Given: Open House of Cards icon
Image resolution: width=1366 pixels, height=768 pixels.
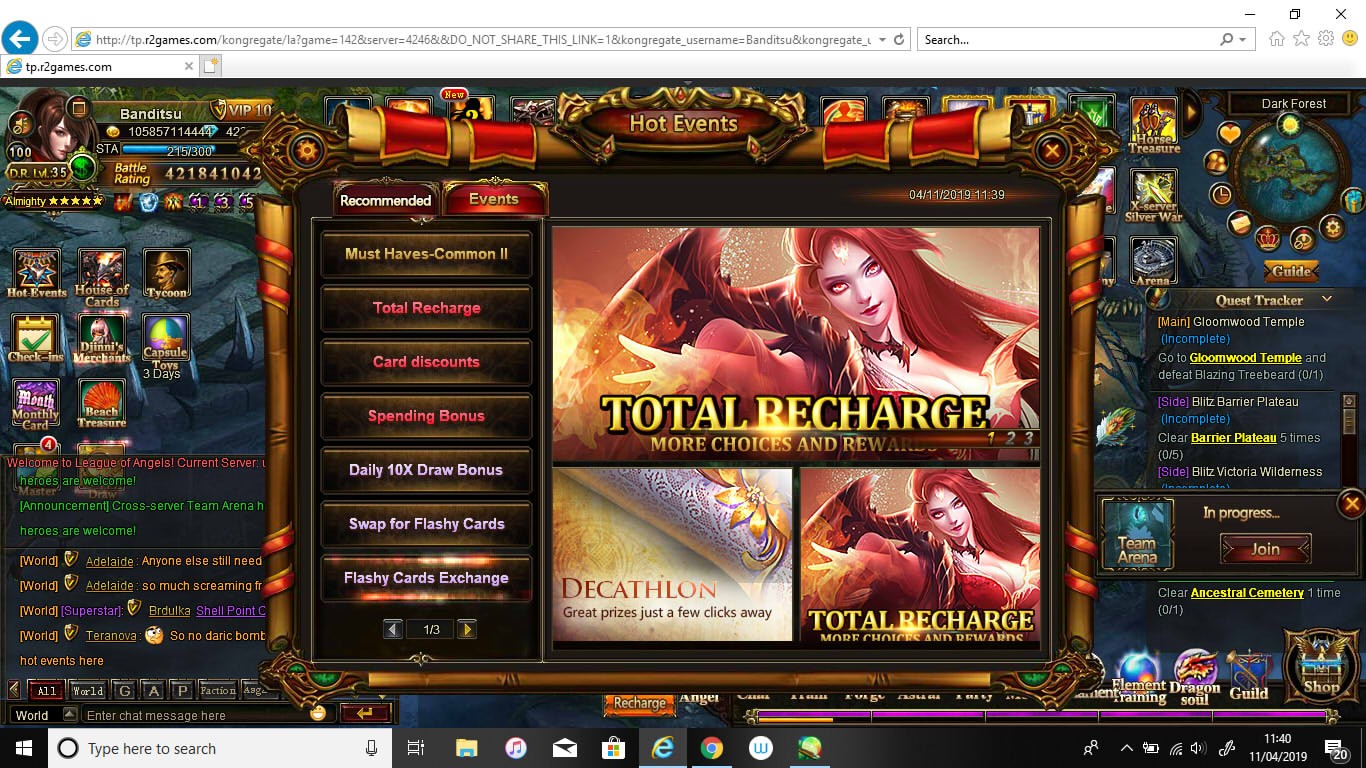Looking at the screenshot, I should click(102, 276).
